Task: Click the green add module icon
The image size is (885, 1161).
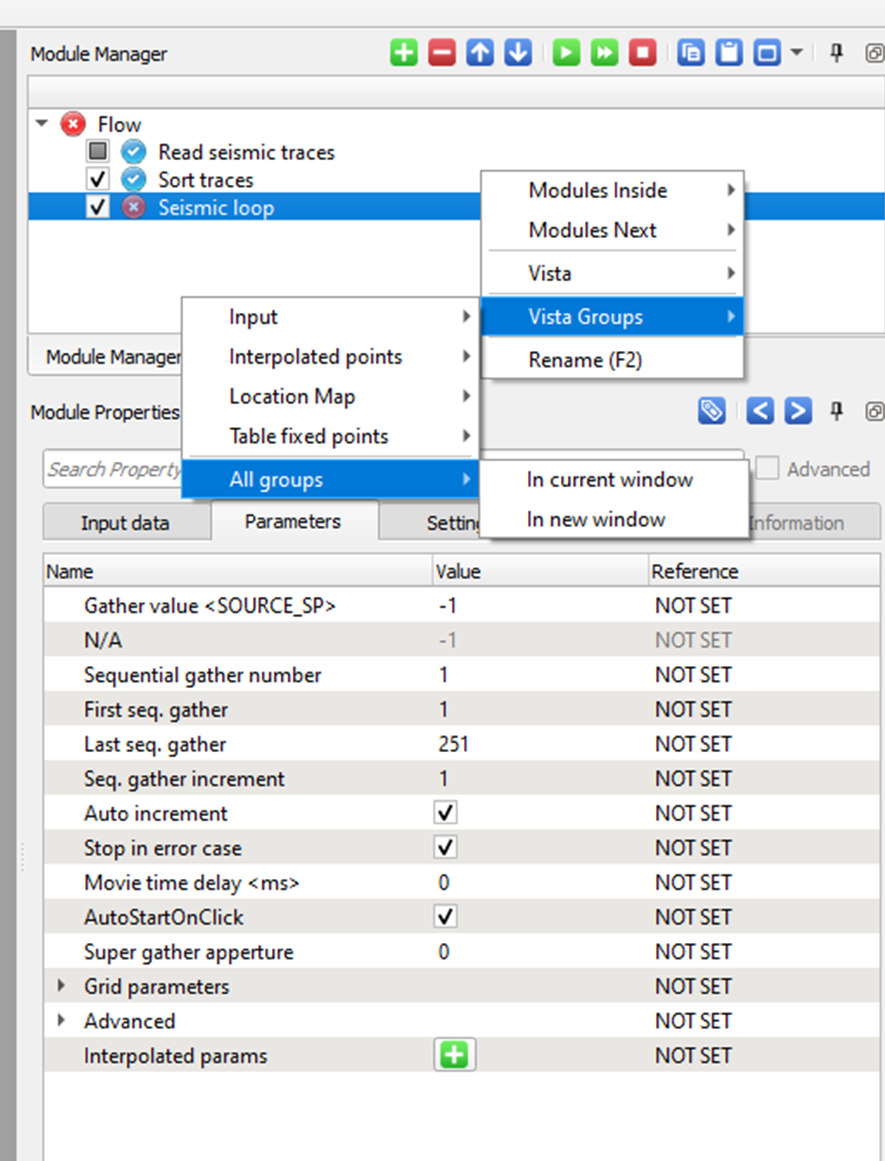Action: pyautogui.click(x=404, y=53)
